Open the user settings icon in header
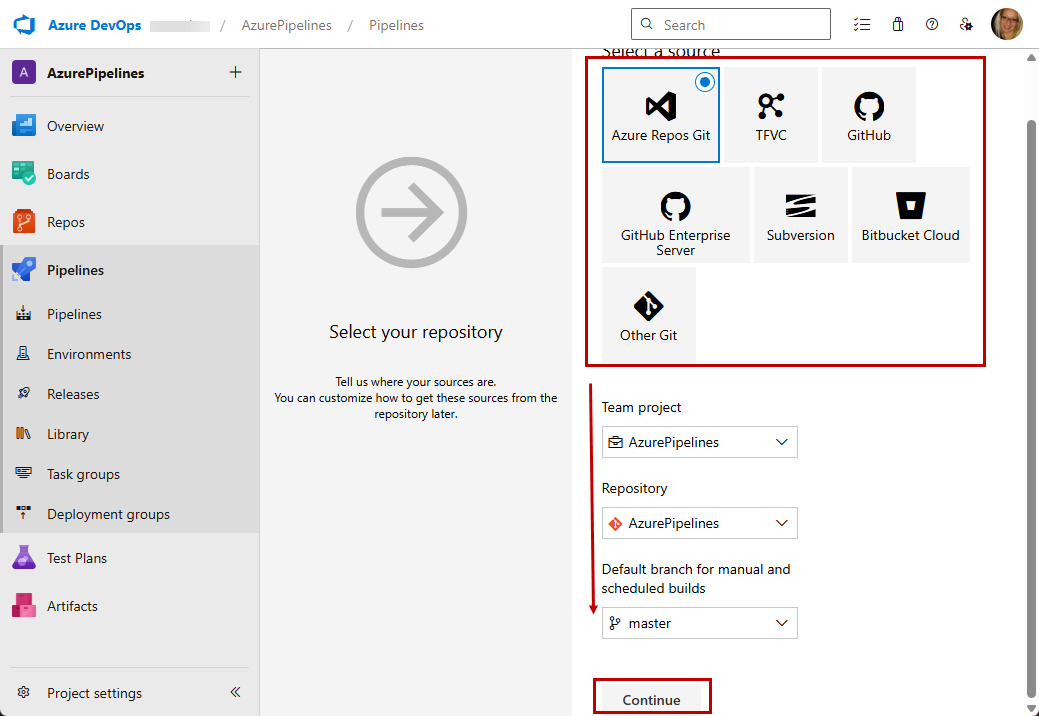Screen dimensions: 1039x716 (x=966, y=25)
